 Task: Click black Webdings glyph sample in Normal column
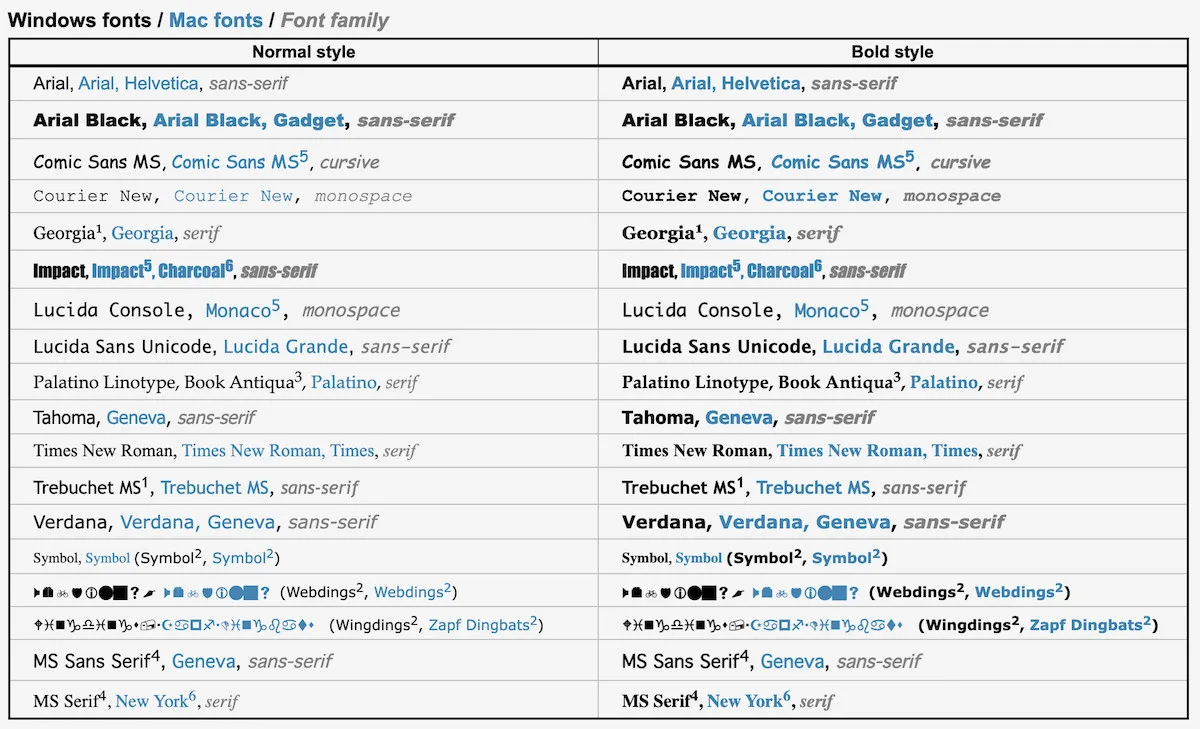point(95,592)
